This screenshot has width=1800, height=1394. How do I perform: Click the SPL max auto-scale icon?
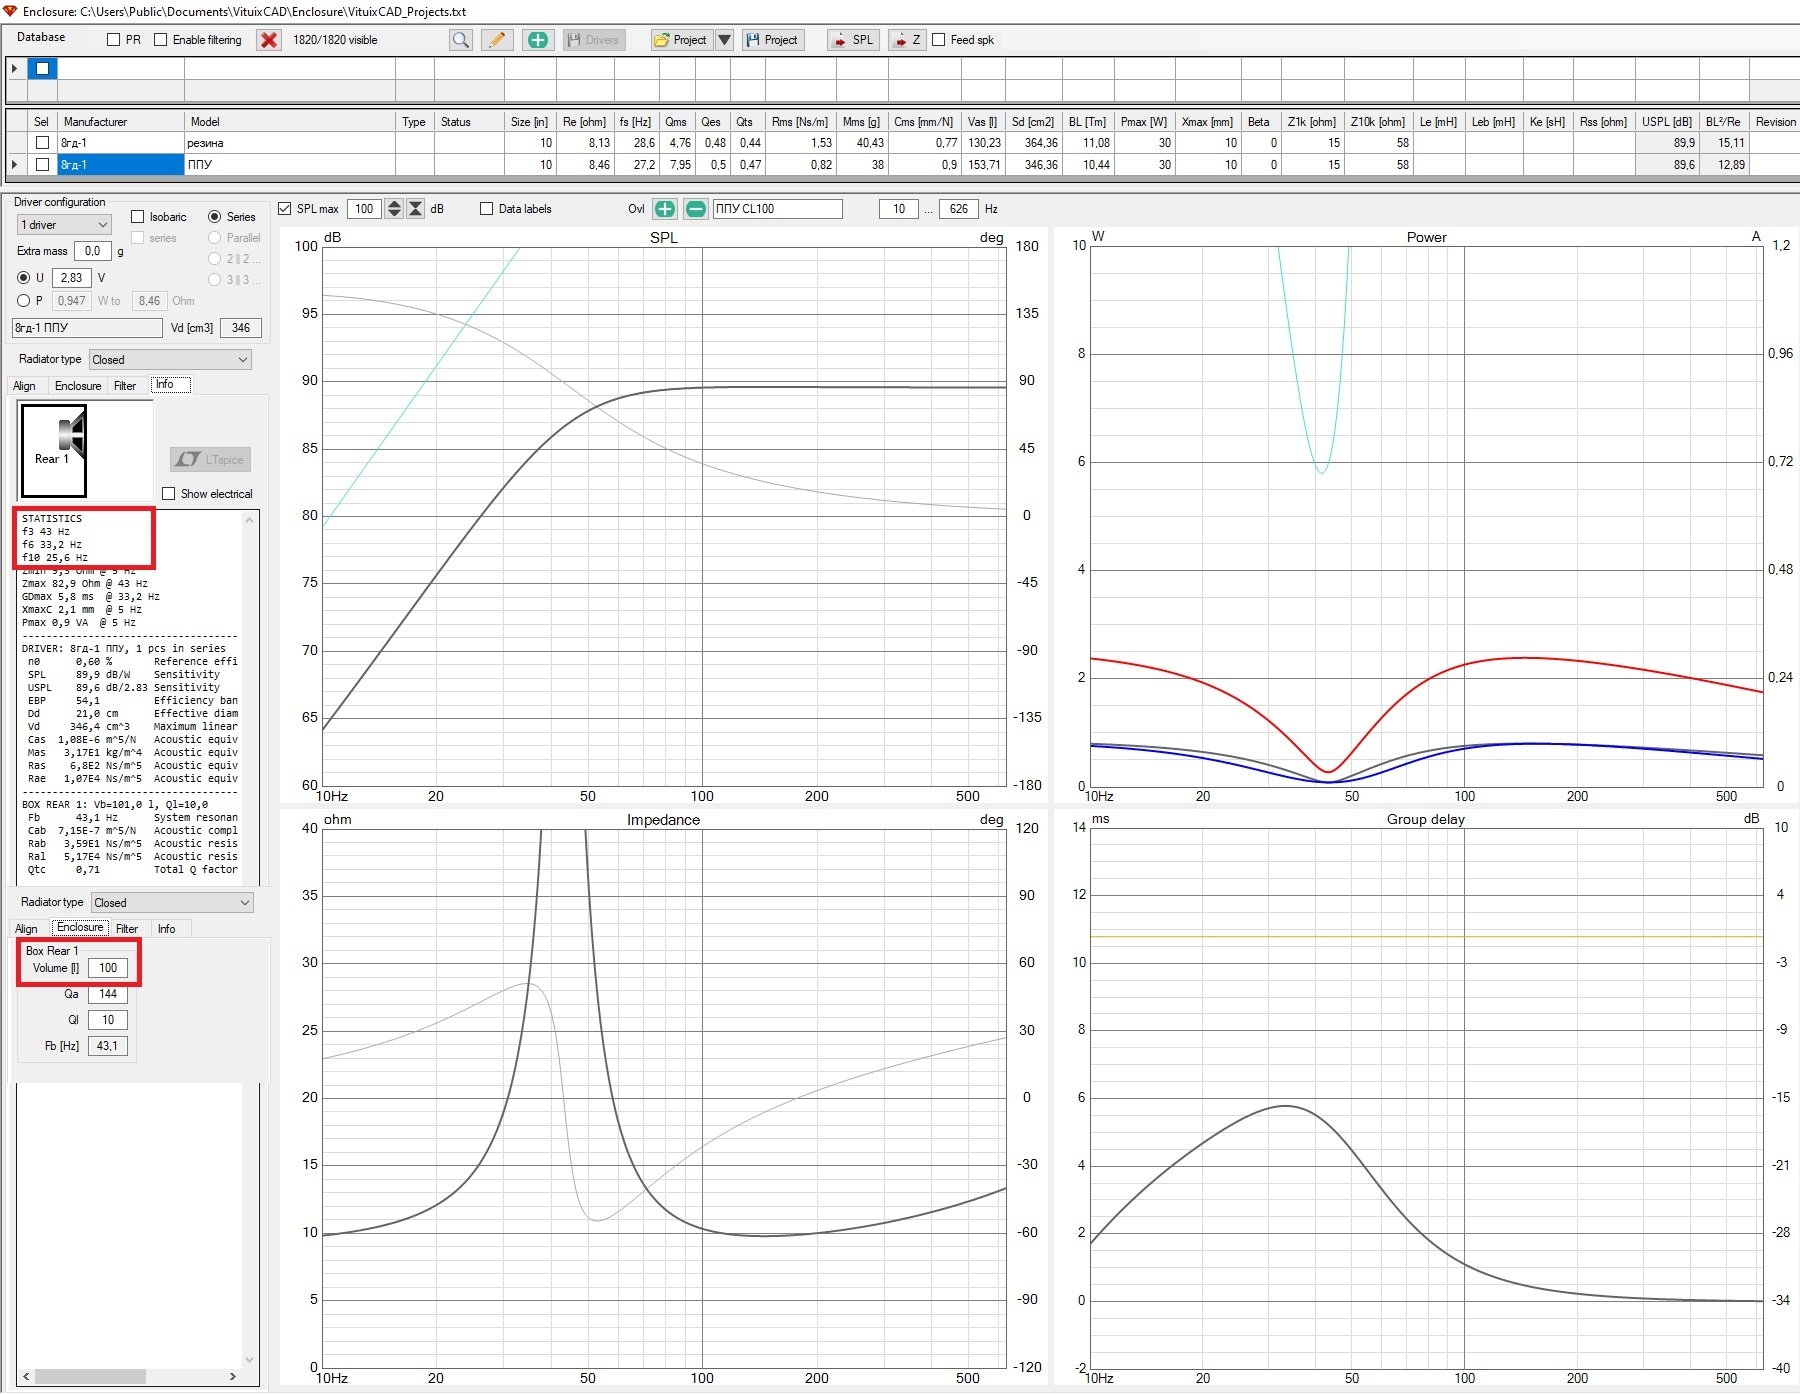(x=416, y=209)
